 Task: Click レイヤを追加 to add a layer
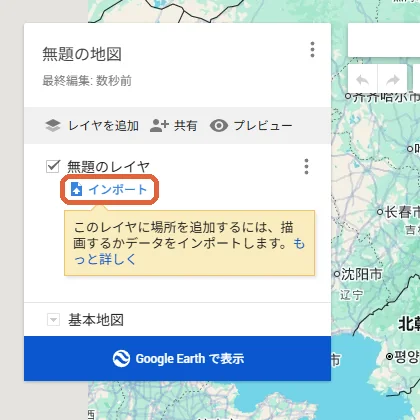[x=92, y=126]
